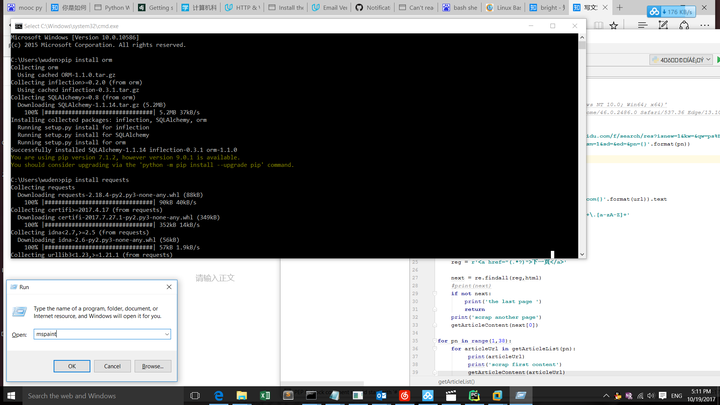The height and width of the screenshot is (405, 720).
Task: Click OK in the Run dialog
Action: [72, 366]
